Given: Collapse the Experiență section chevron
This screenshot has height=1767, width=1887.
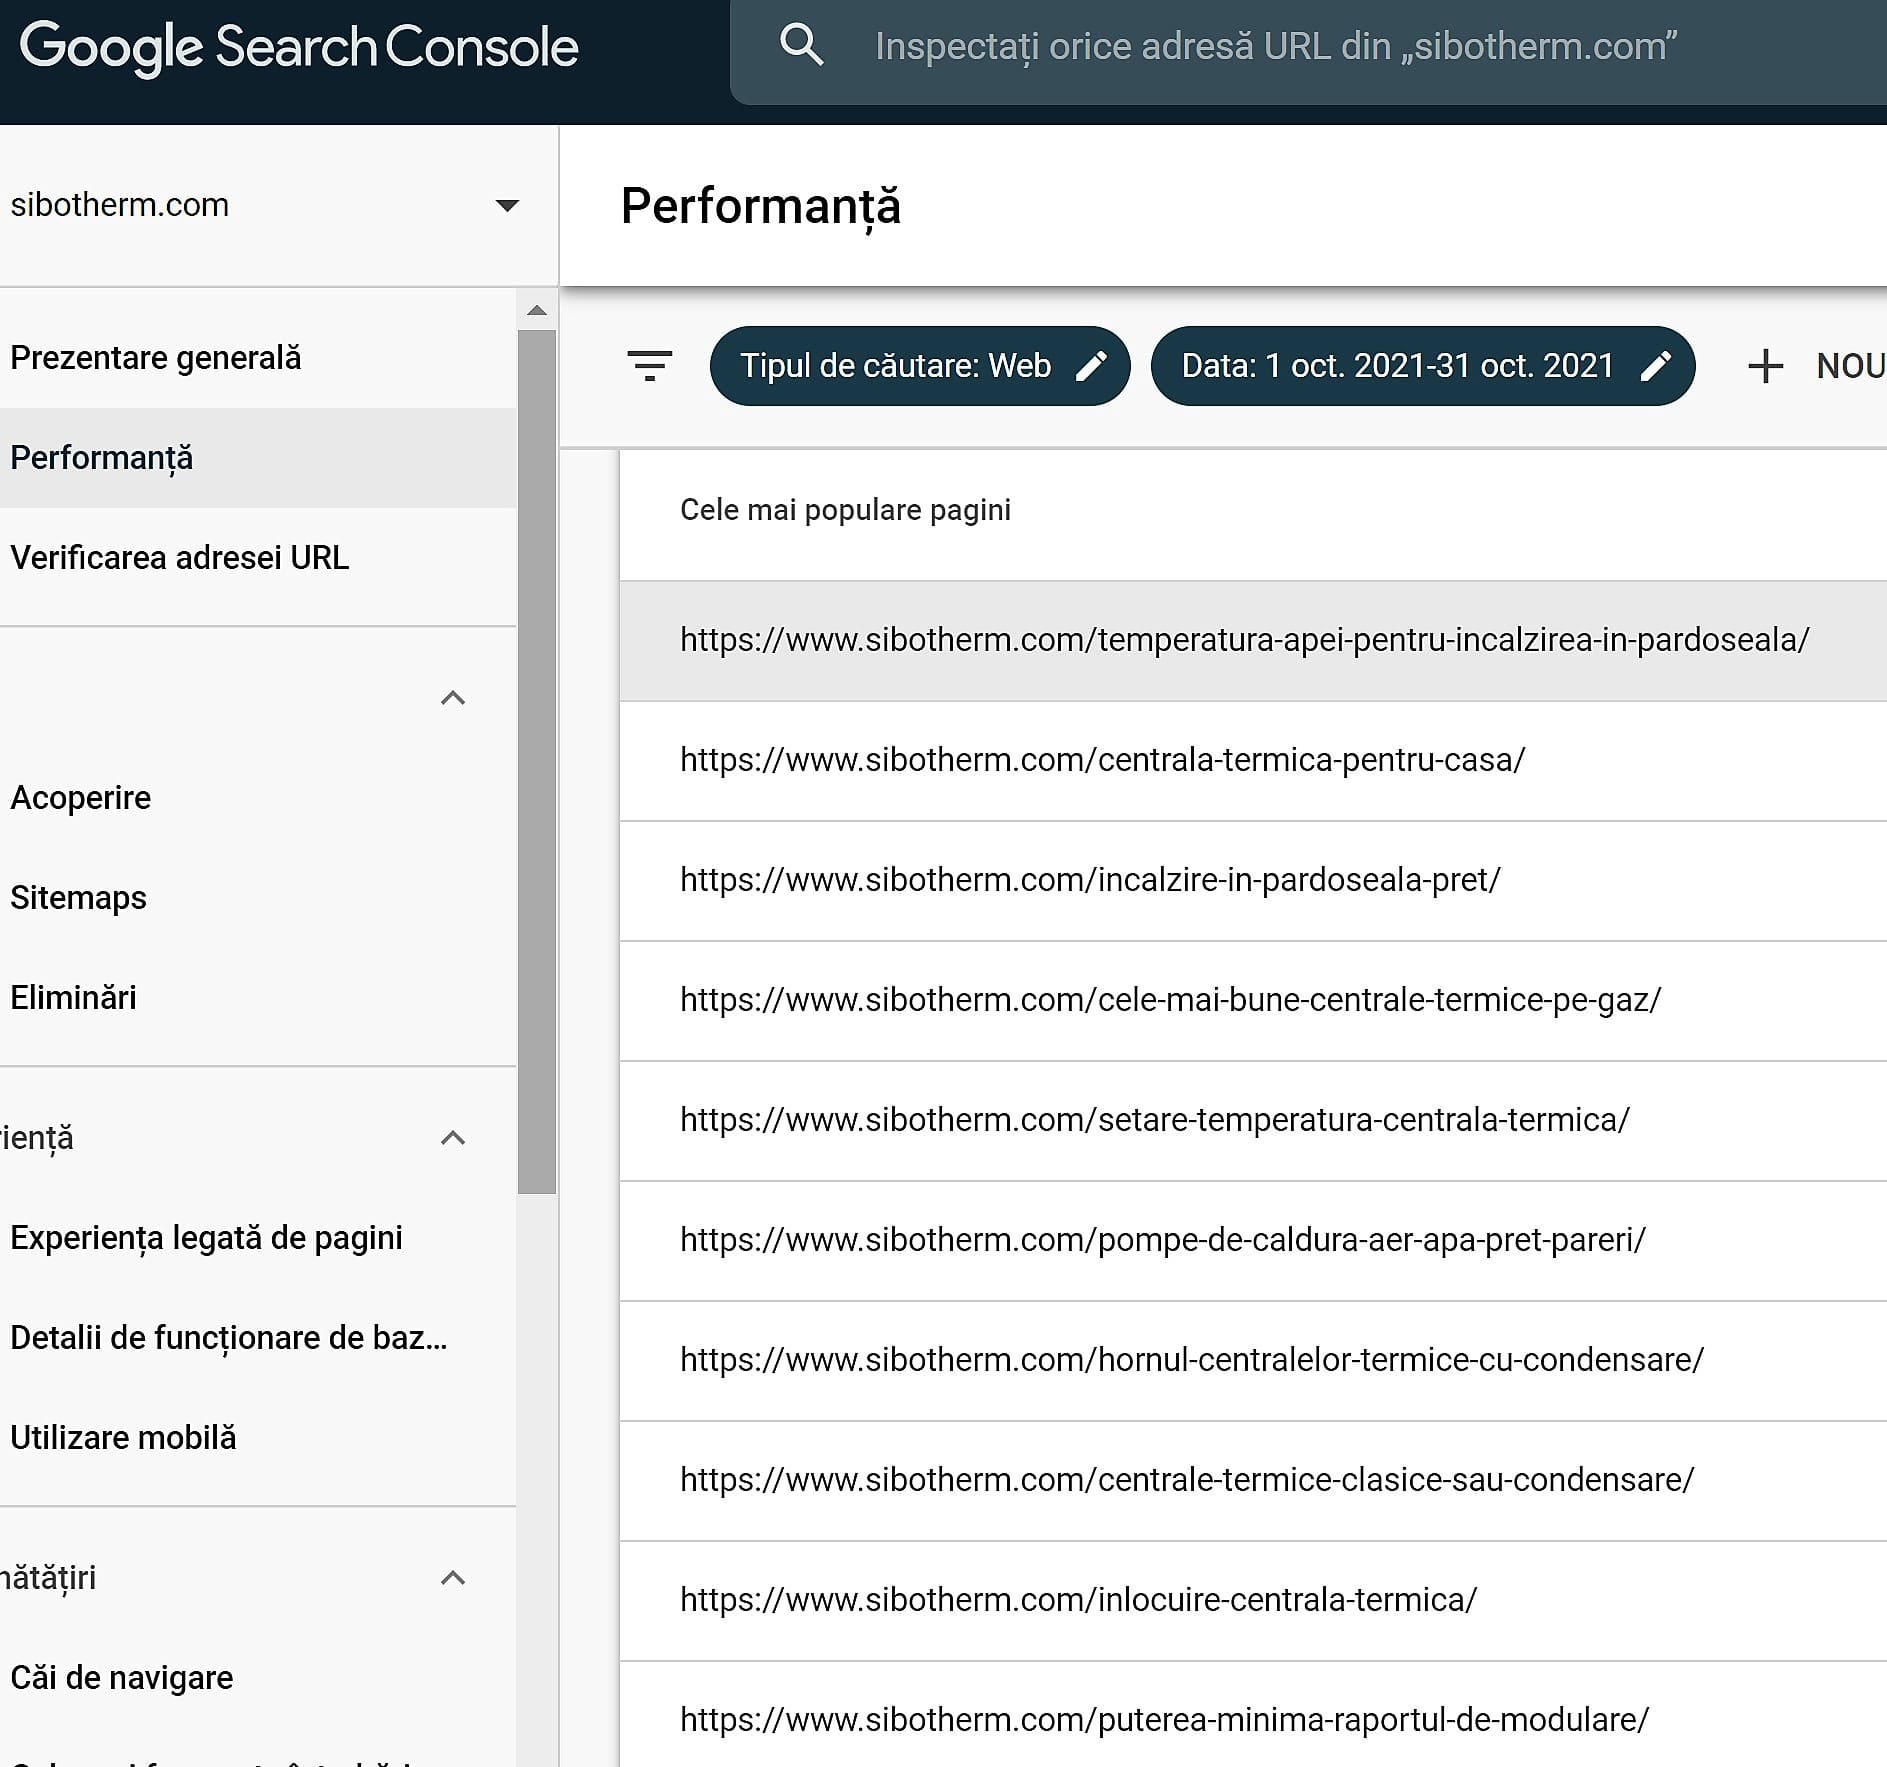Looking at the screenshot, I should tap(453, 1138).
